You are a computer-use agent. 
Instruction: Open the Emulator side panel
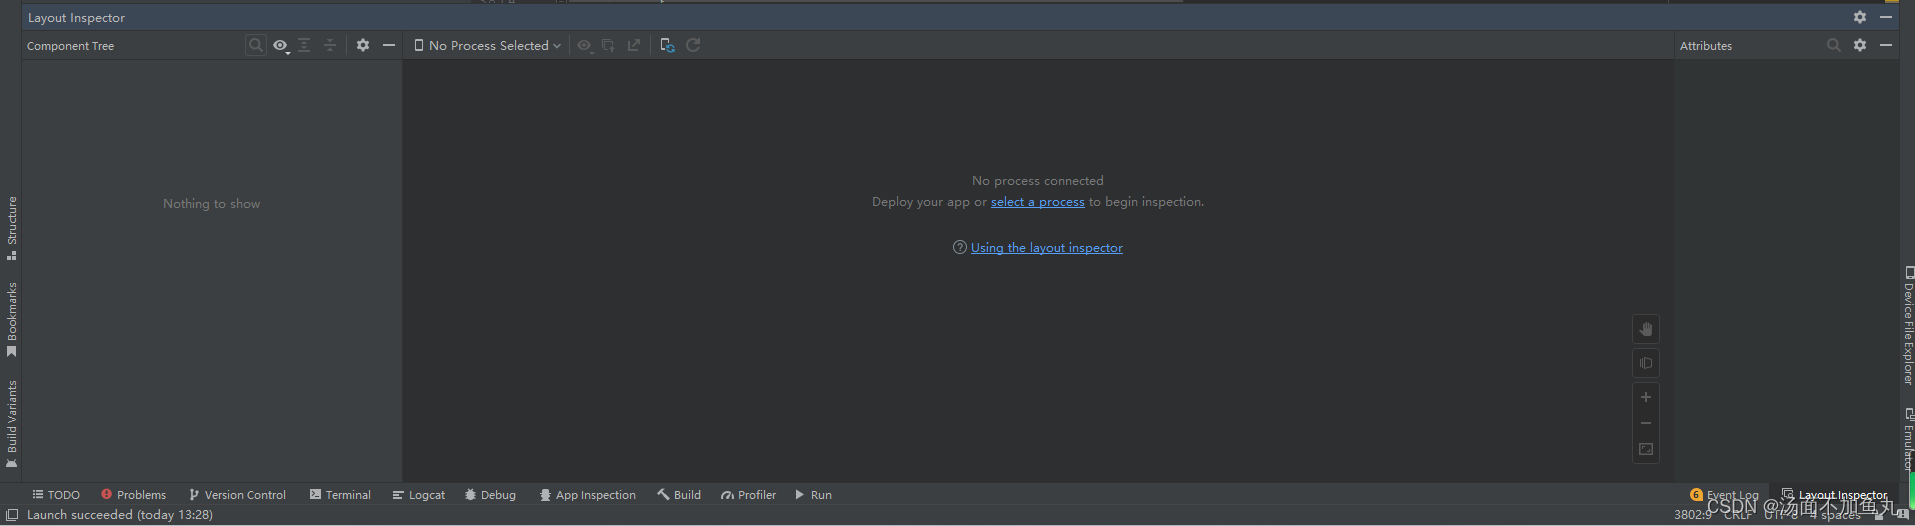(1908, 438)
